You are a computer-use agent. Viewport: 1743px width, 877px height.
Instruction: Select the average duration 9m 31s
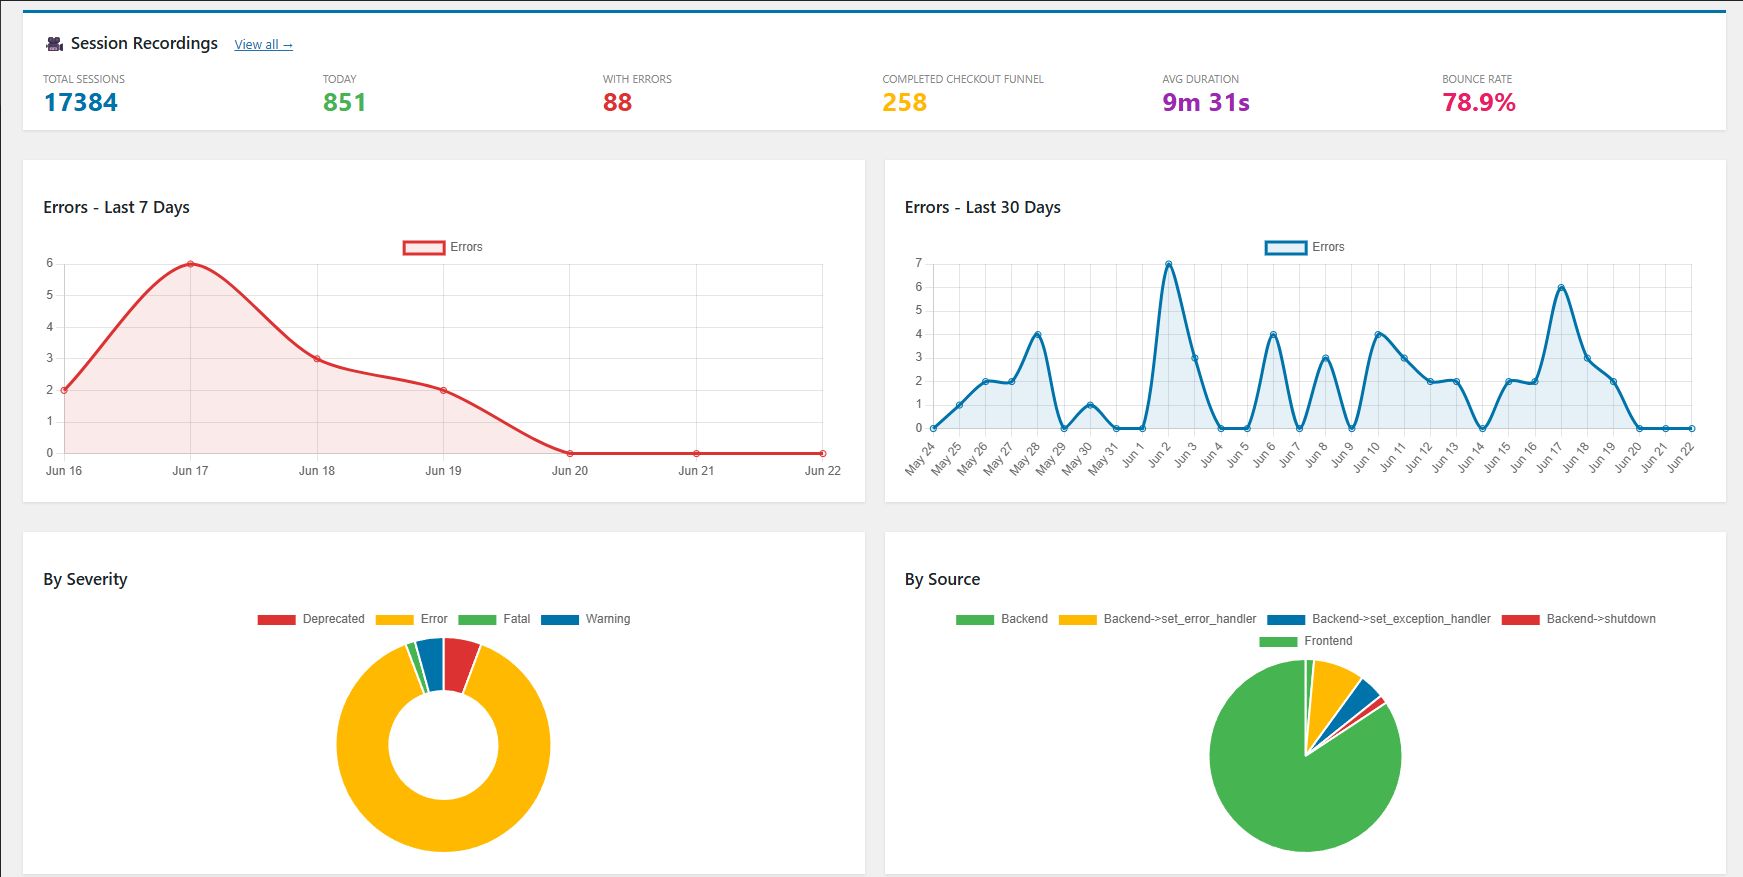tap(1206, 102)
